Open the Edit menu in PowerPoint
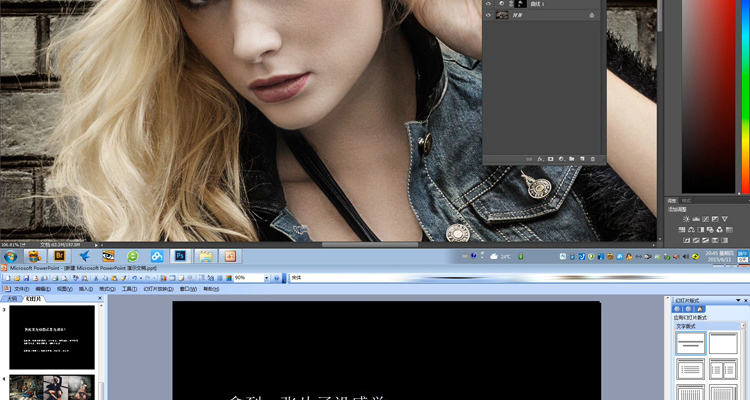 [43, 289]
